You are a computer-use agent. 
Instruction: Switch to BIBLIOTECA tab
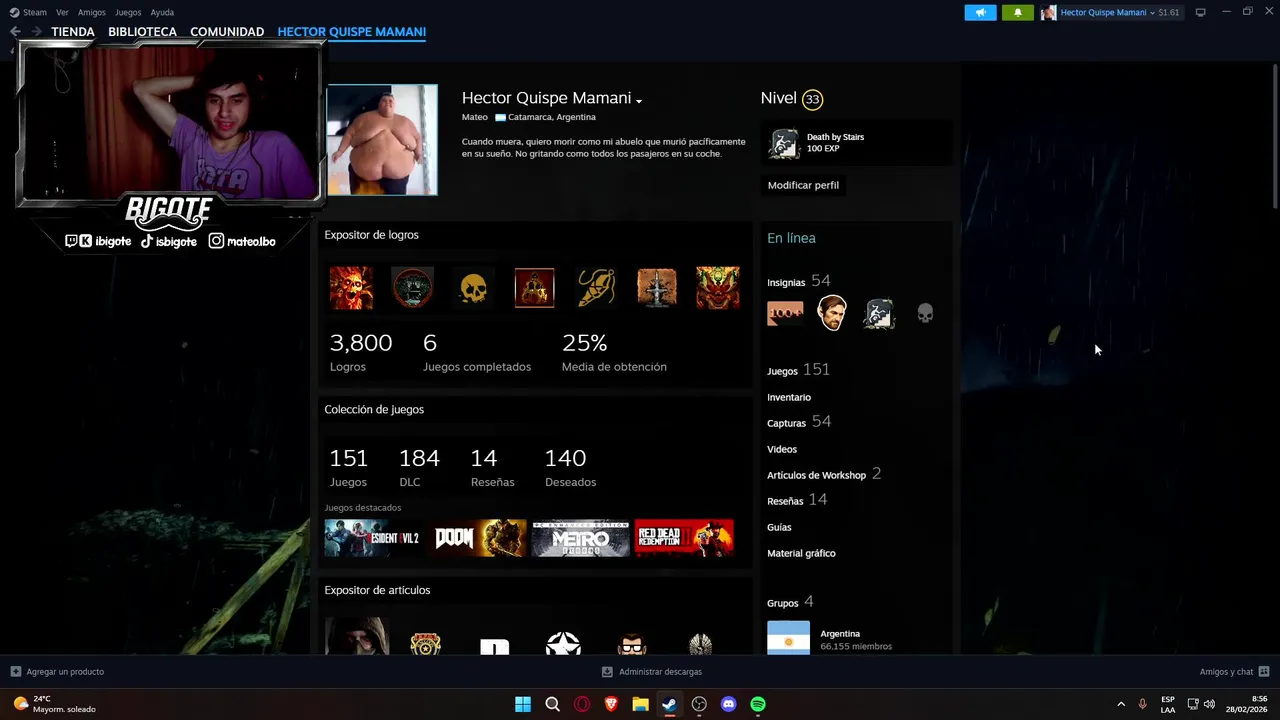(142, 32)
